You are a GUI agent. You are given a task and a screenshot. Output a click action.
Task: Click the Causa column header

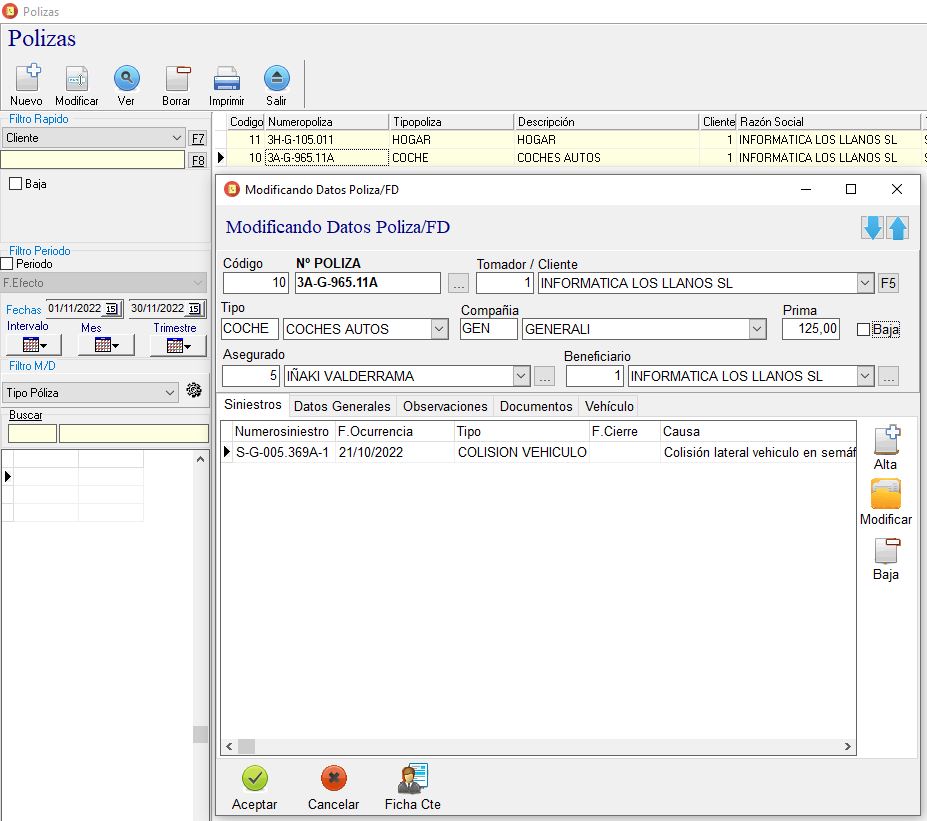coord(758,431)
